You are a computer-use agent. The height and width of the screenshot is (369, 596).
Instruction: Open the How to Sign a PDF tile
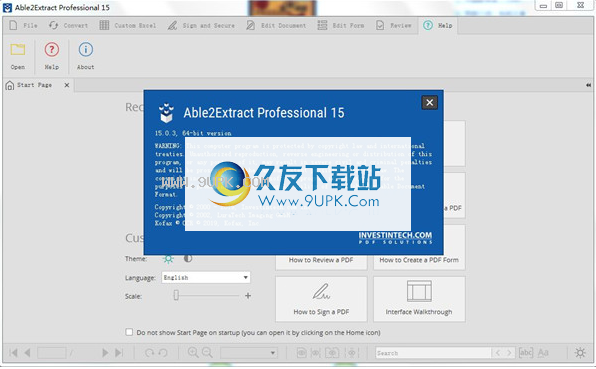coord(321,299)
